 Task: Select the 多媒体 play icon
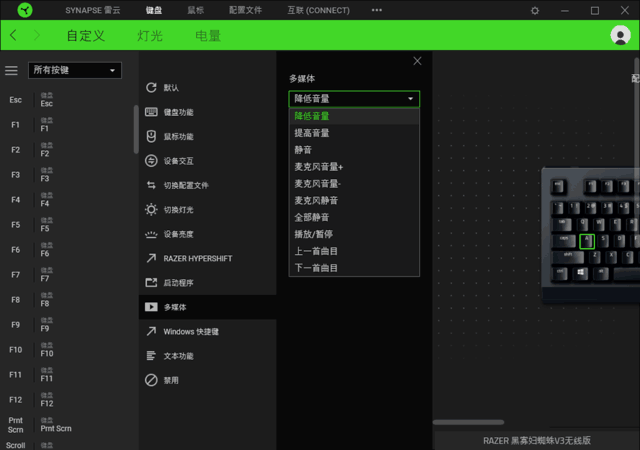[x=151, y=307]
